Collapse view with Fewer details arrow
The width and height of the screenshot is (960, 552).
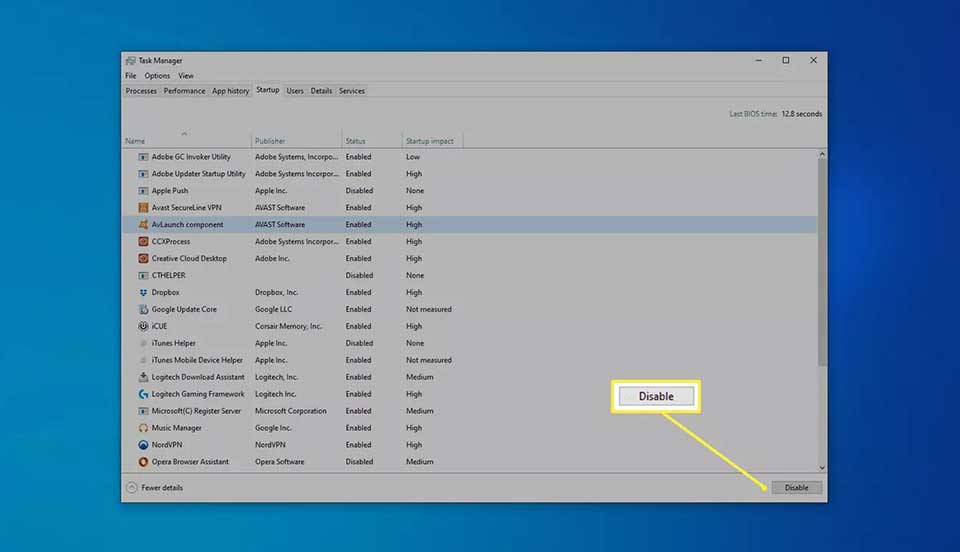tap(132, 488)
